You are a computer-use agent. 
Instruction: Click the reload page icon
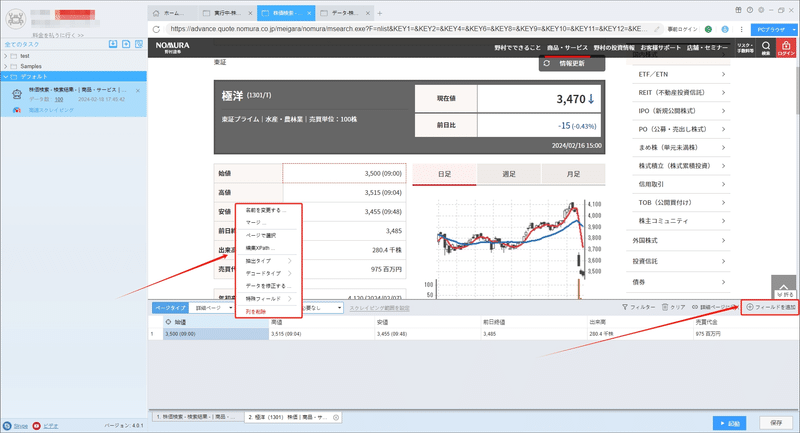click(156, 29)
